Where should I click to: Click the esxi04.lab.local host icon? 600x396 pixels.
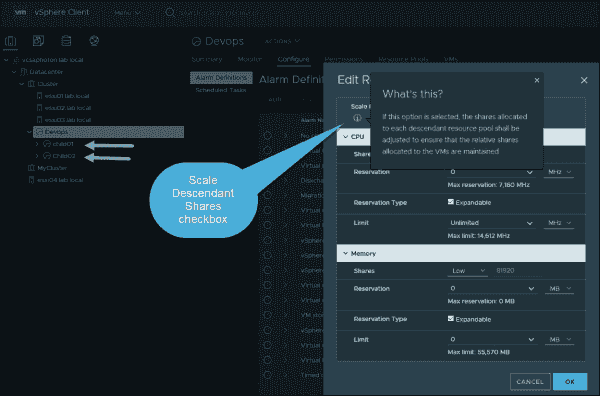click(x=31, y=180)
